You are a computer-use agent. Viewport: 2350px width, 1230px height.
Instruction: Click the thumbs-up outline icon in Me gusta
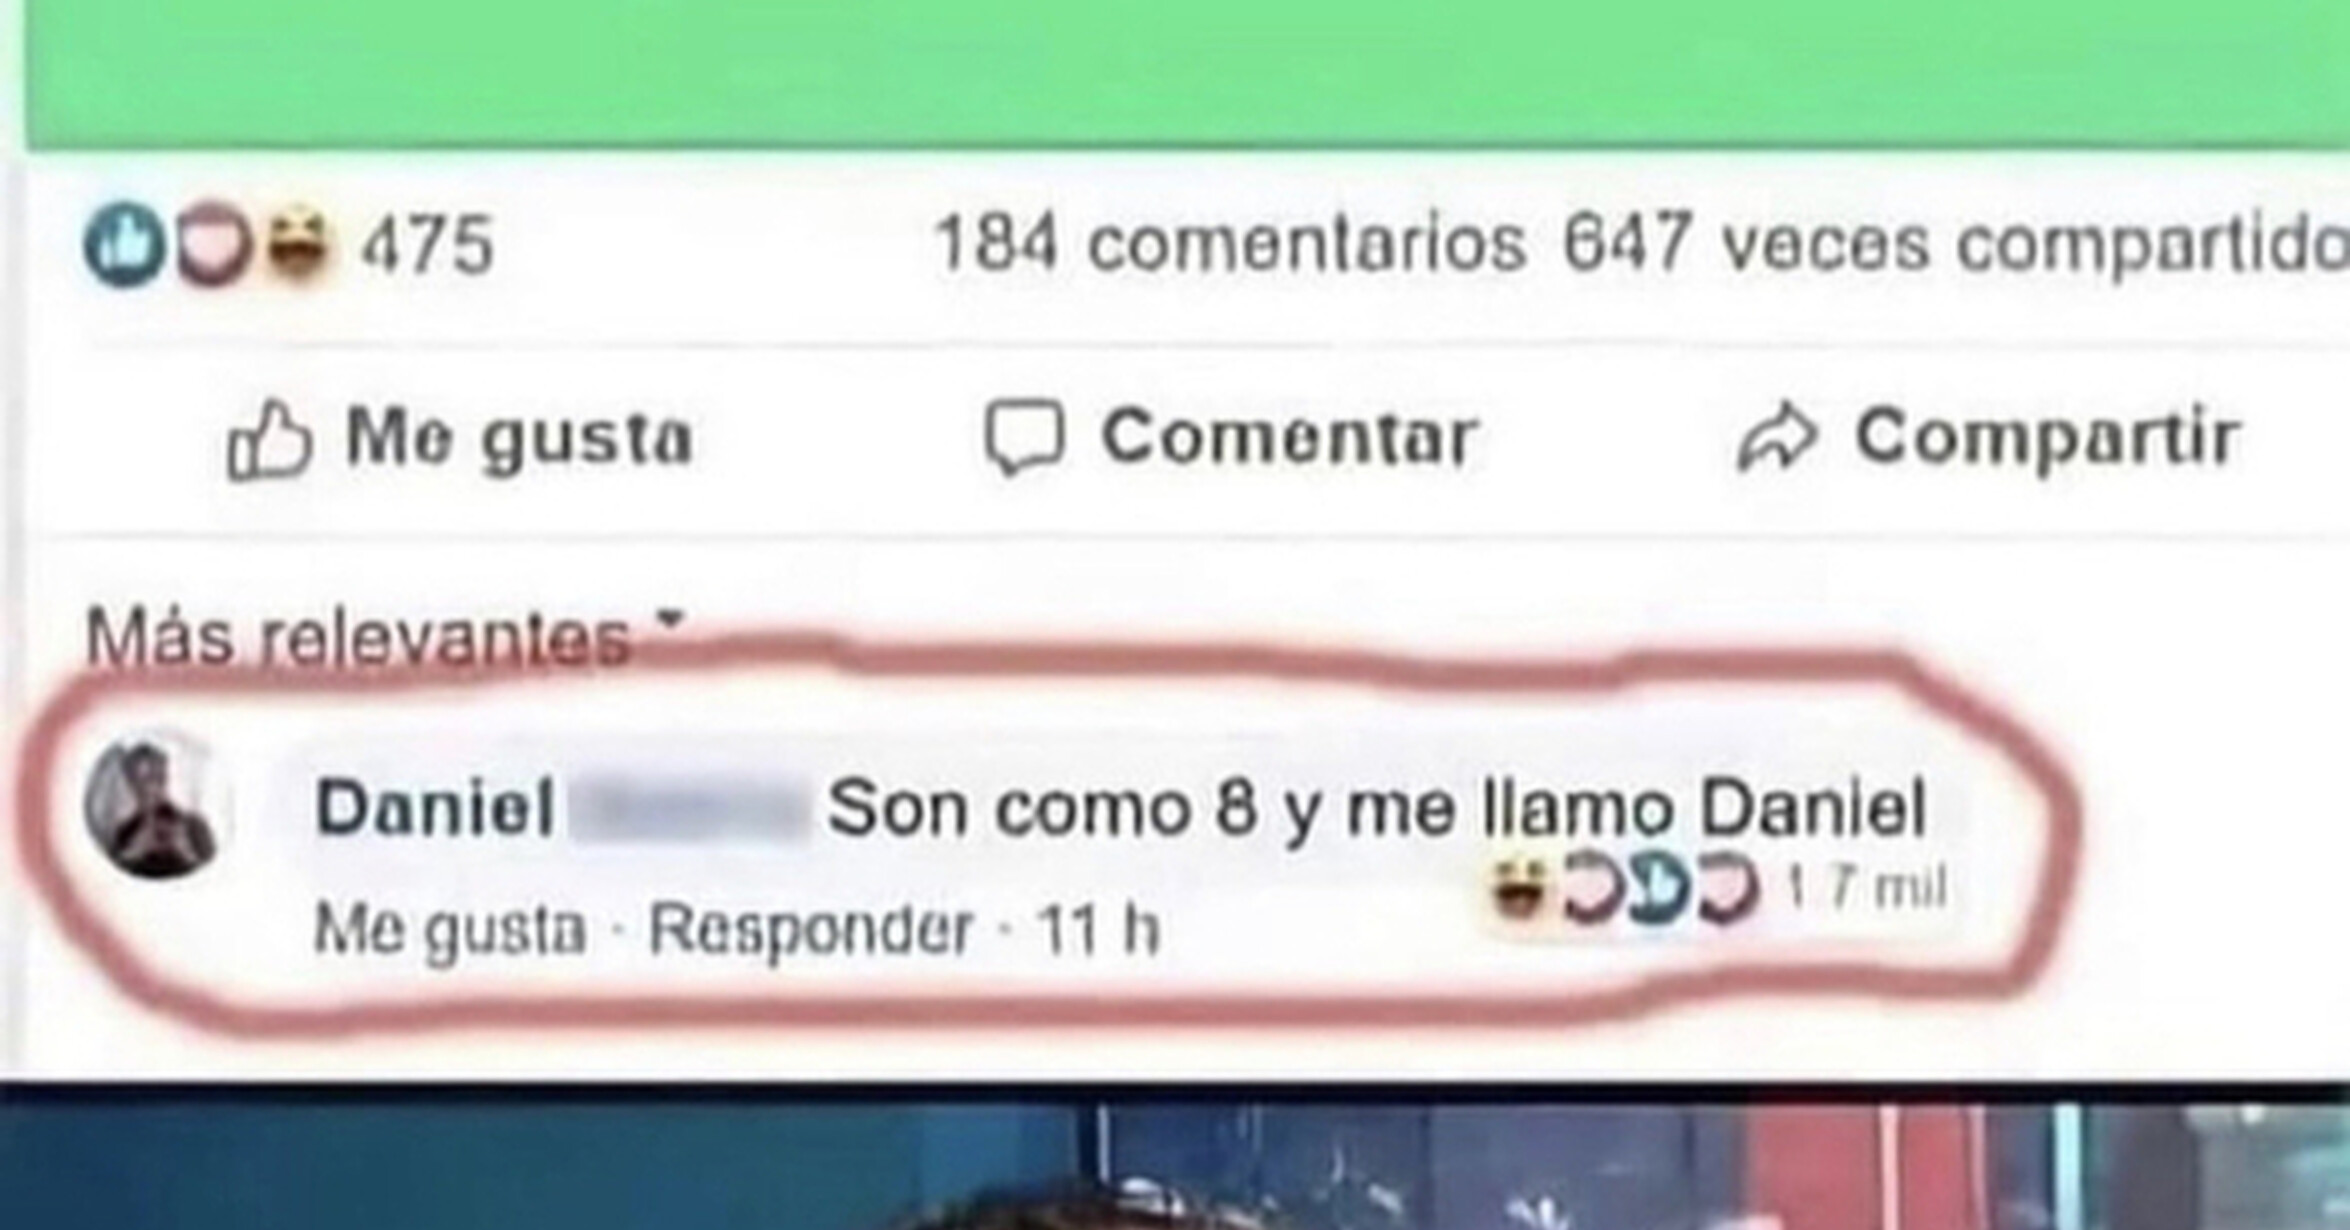(x=269, y=439)
